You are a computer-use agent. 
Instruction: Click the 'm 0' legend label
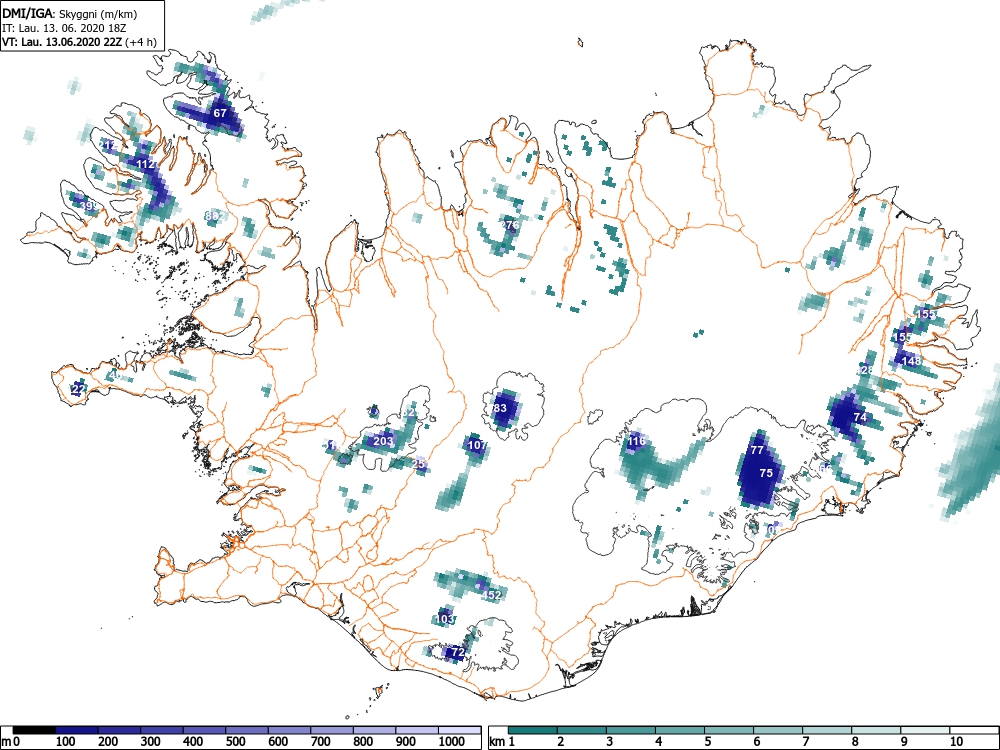(11, 742)
